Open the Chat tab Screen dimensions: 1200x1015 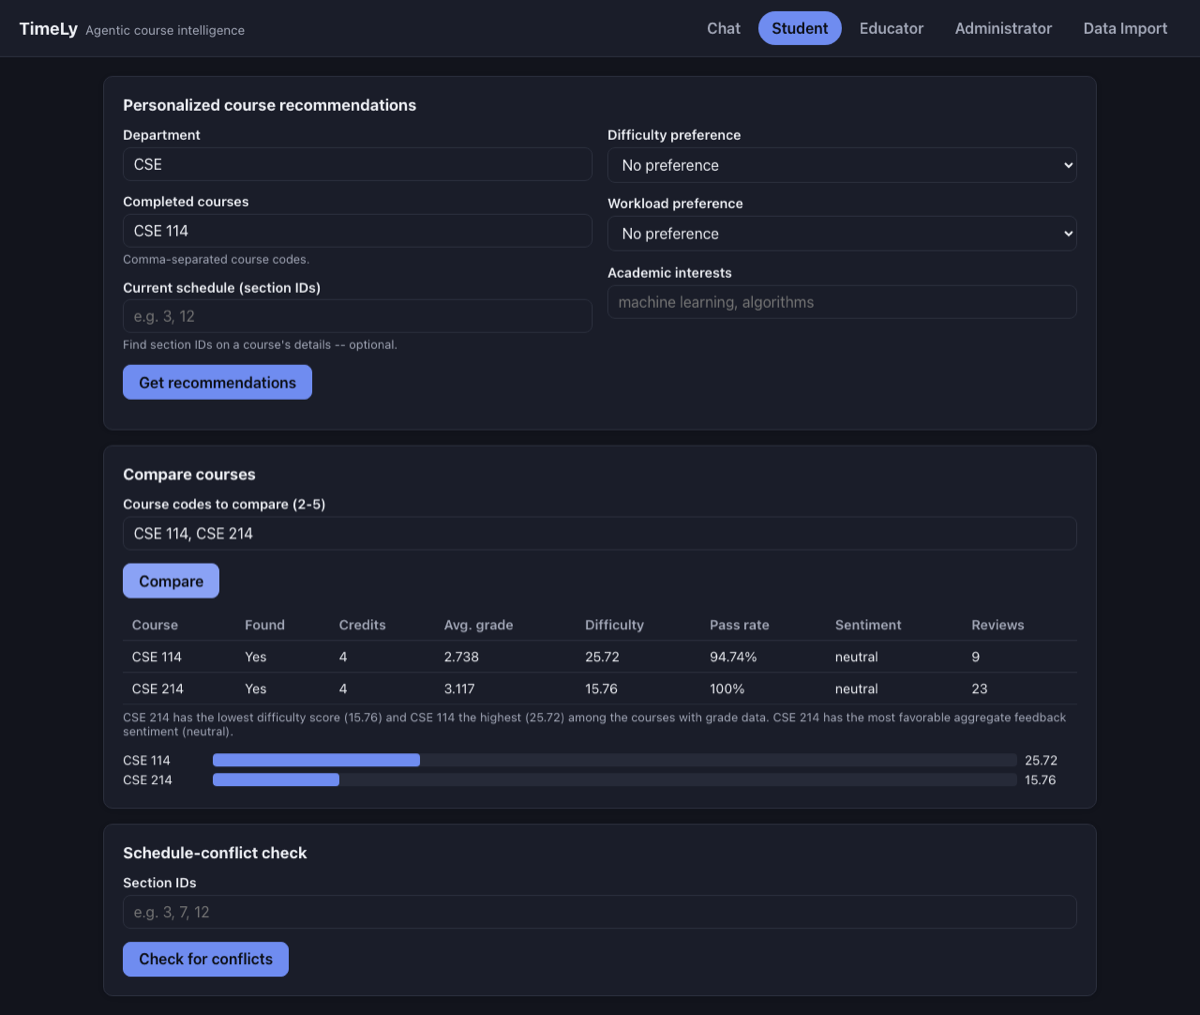coord(723,28)
